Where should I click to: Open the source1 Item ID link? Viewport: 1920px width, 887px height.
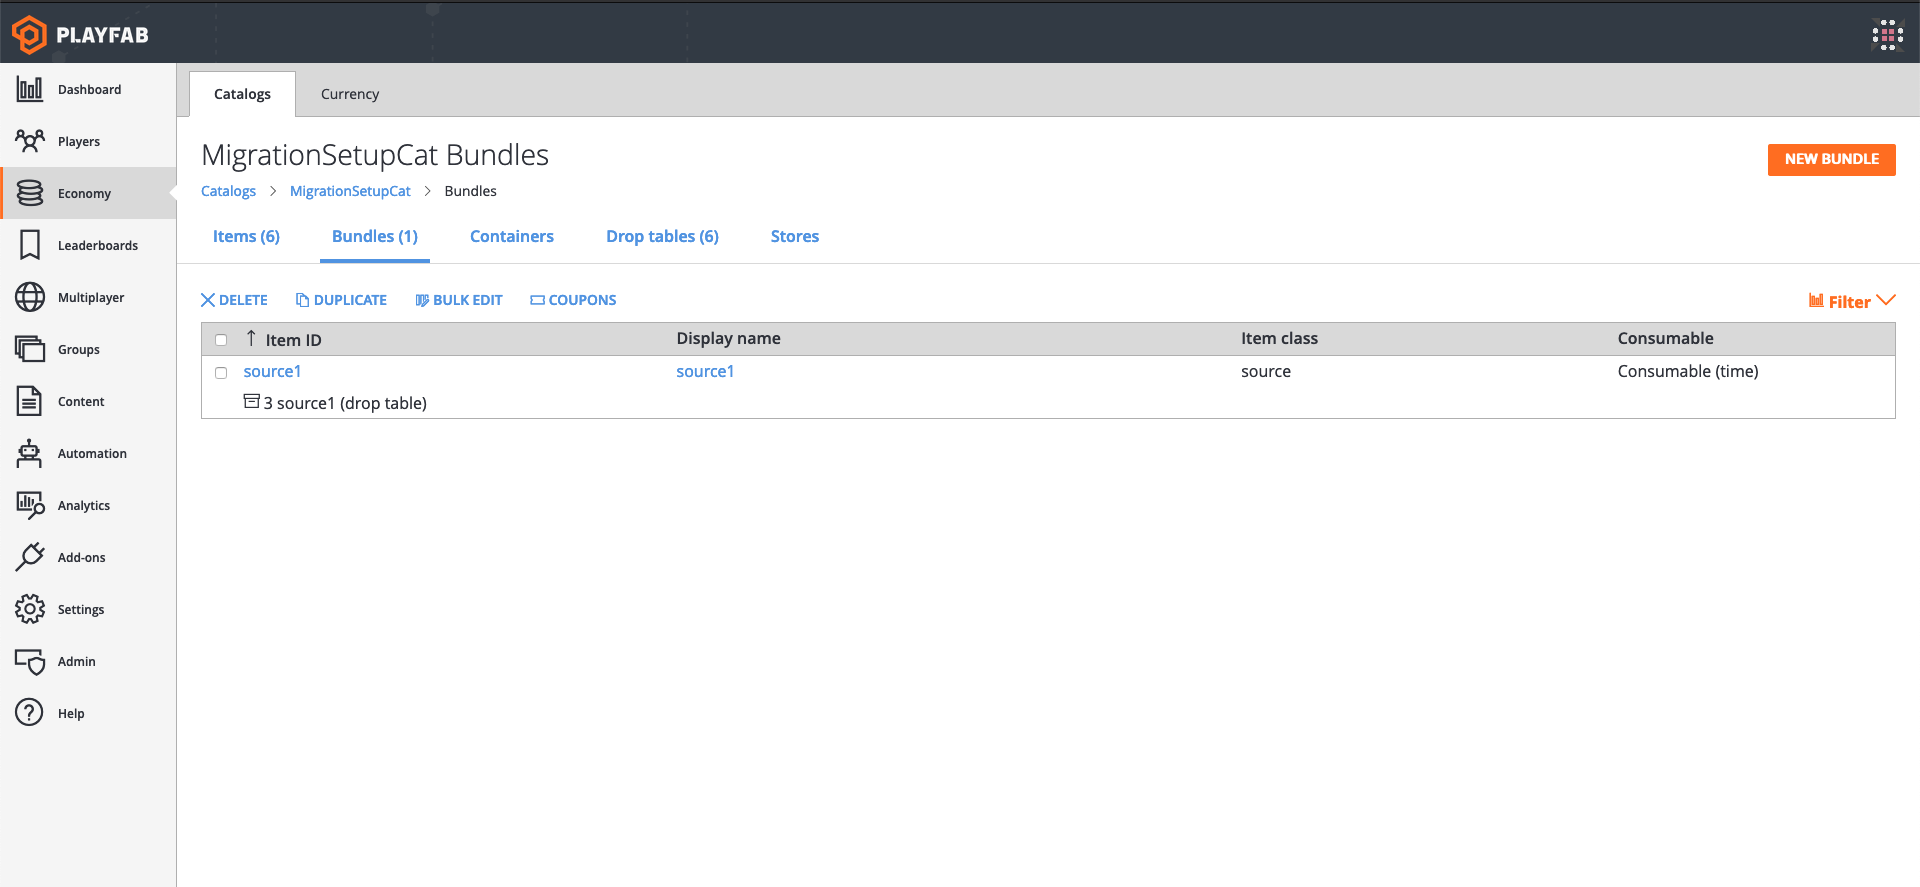tap(272, 371)
